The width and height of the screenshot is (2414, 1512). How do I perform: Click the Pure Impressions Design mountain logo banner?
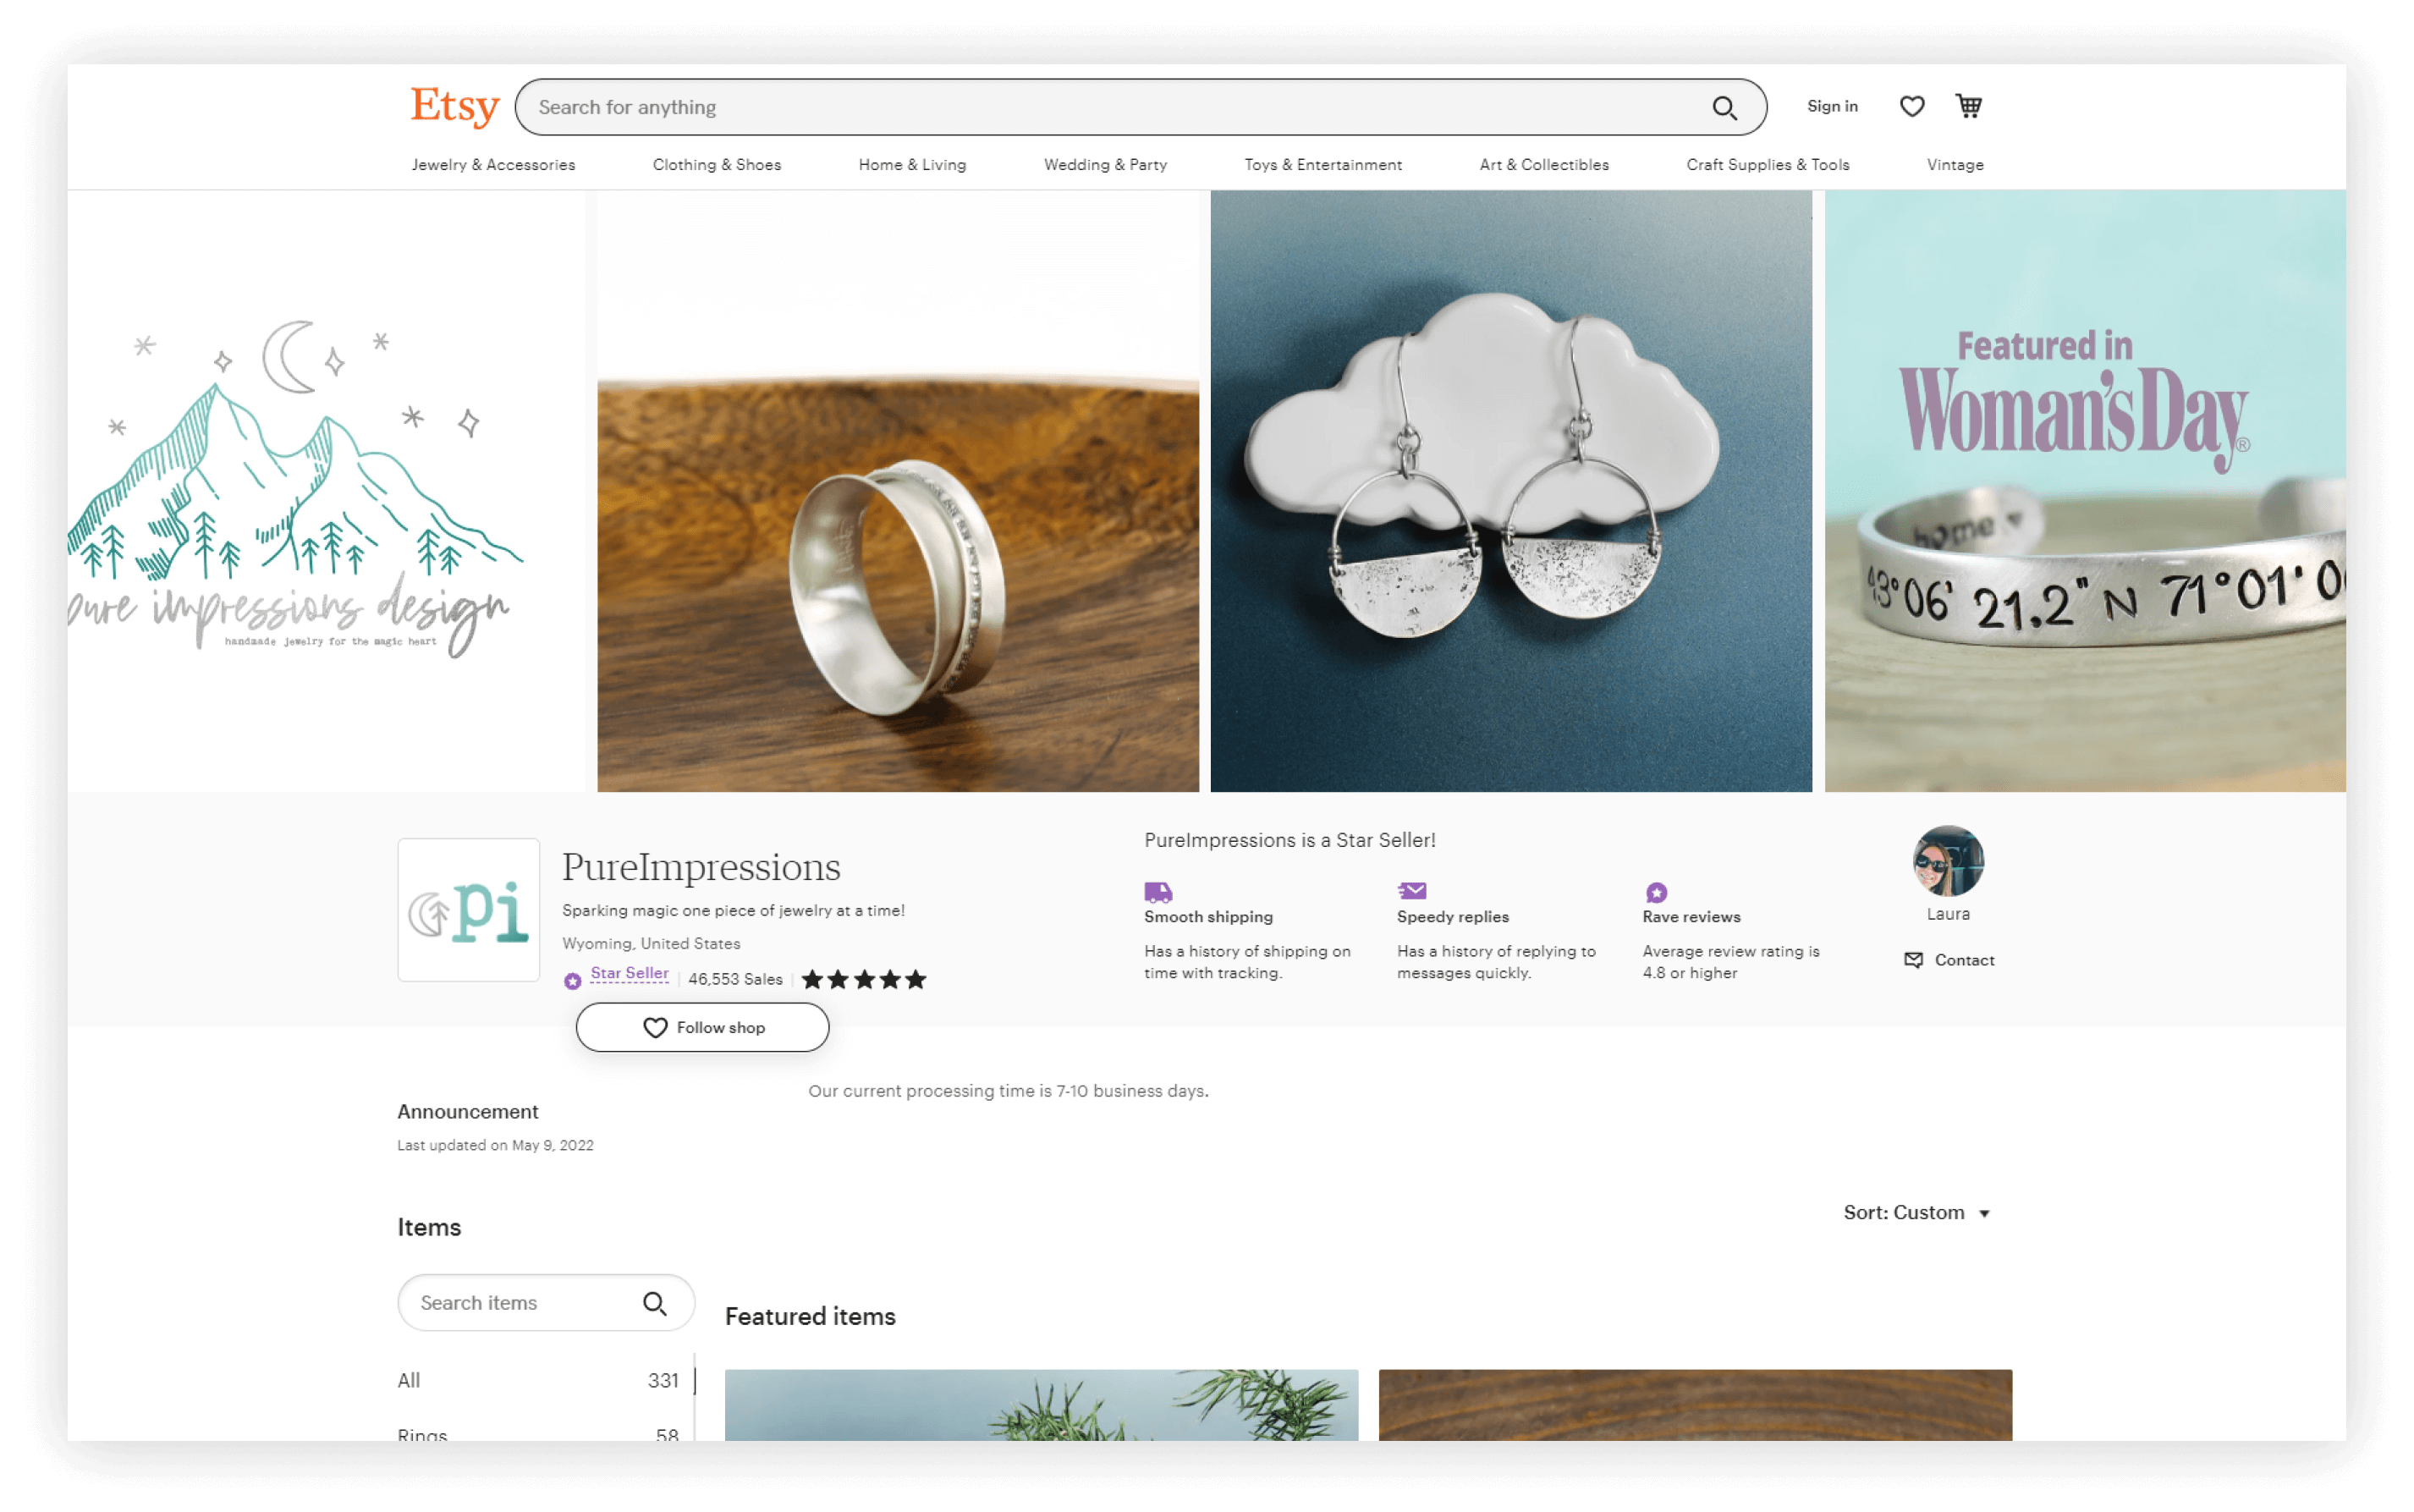pyautogui.click(x=326, y=491)
